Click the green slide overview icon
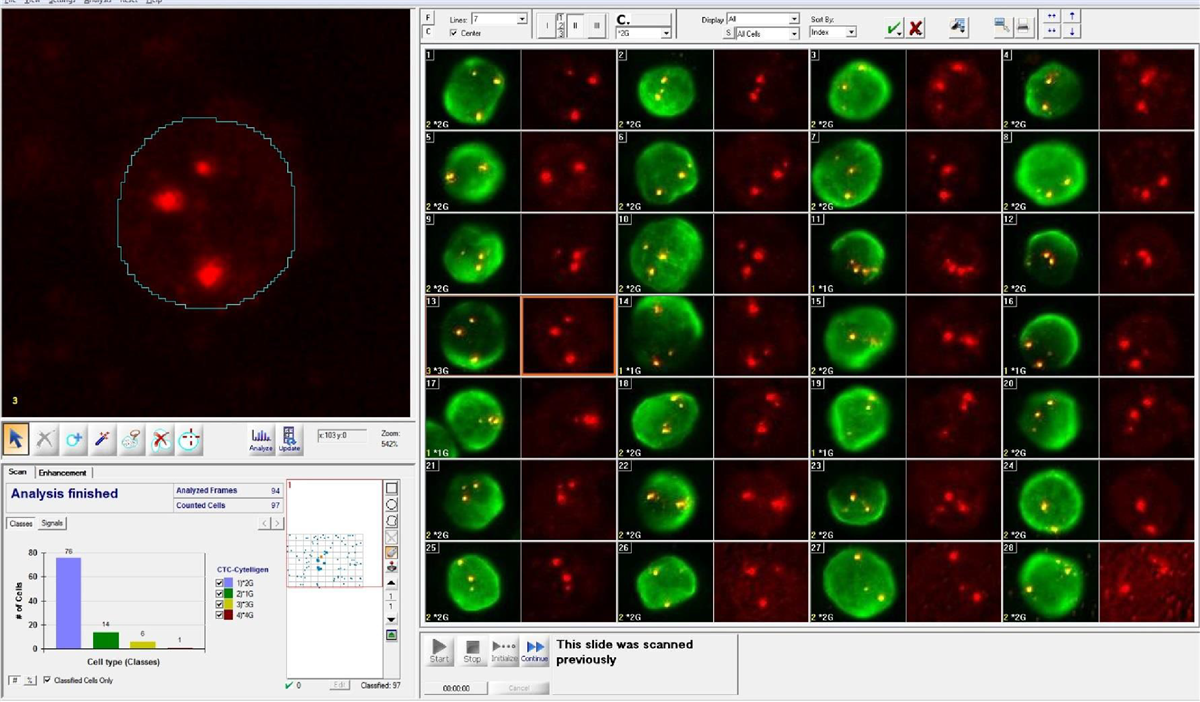The width and height of the screenshot is (1200, 702). pos(392,634)
